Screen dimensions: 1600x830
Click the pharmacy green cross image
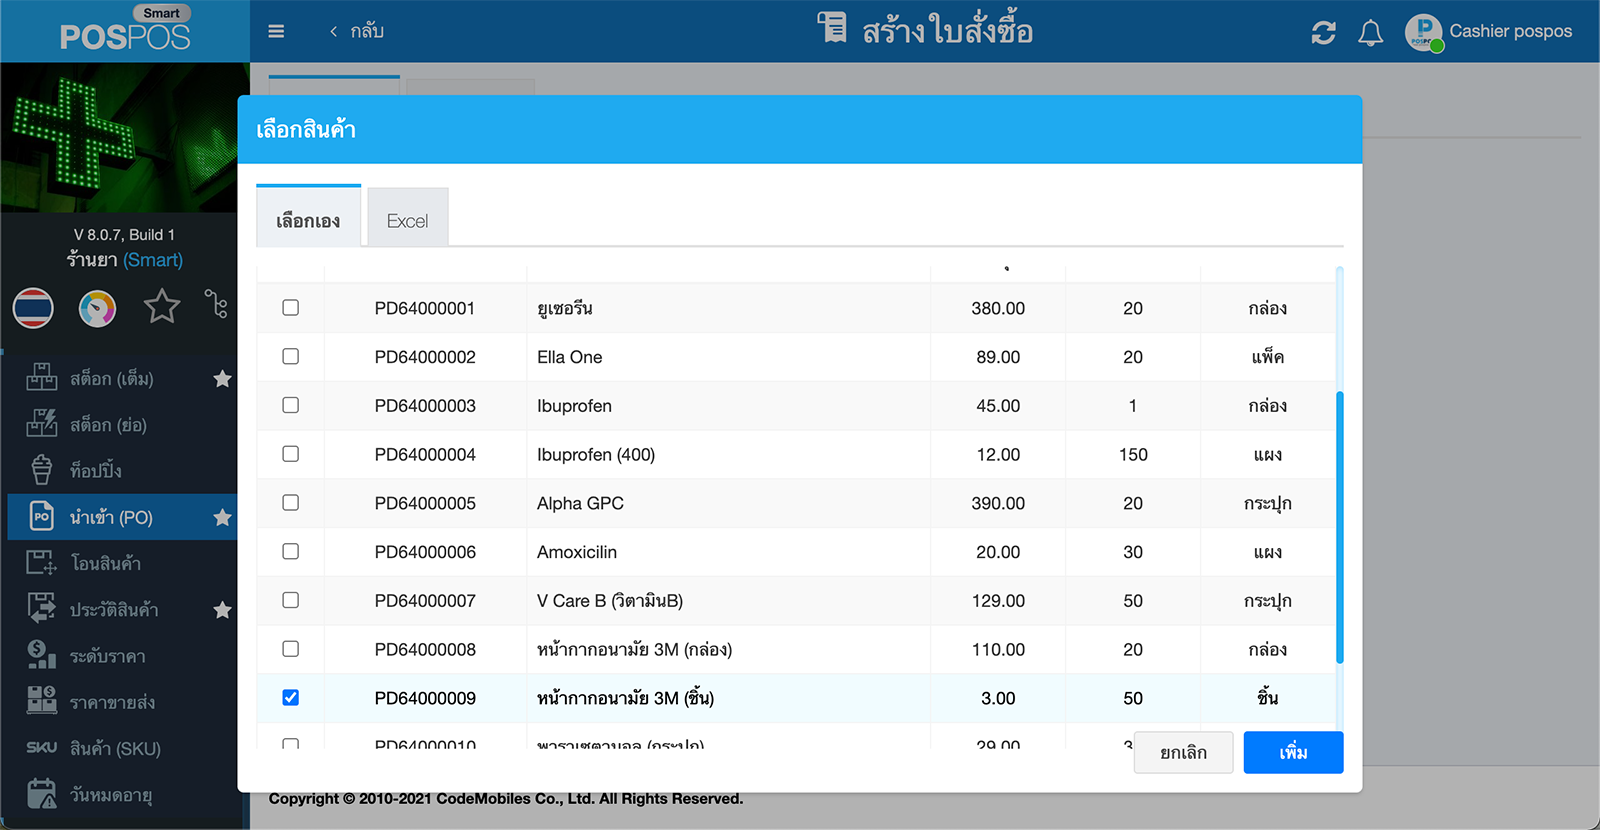pyautogui.click(x=119, y=137)
